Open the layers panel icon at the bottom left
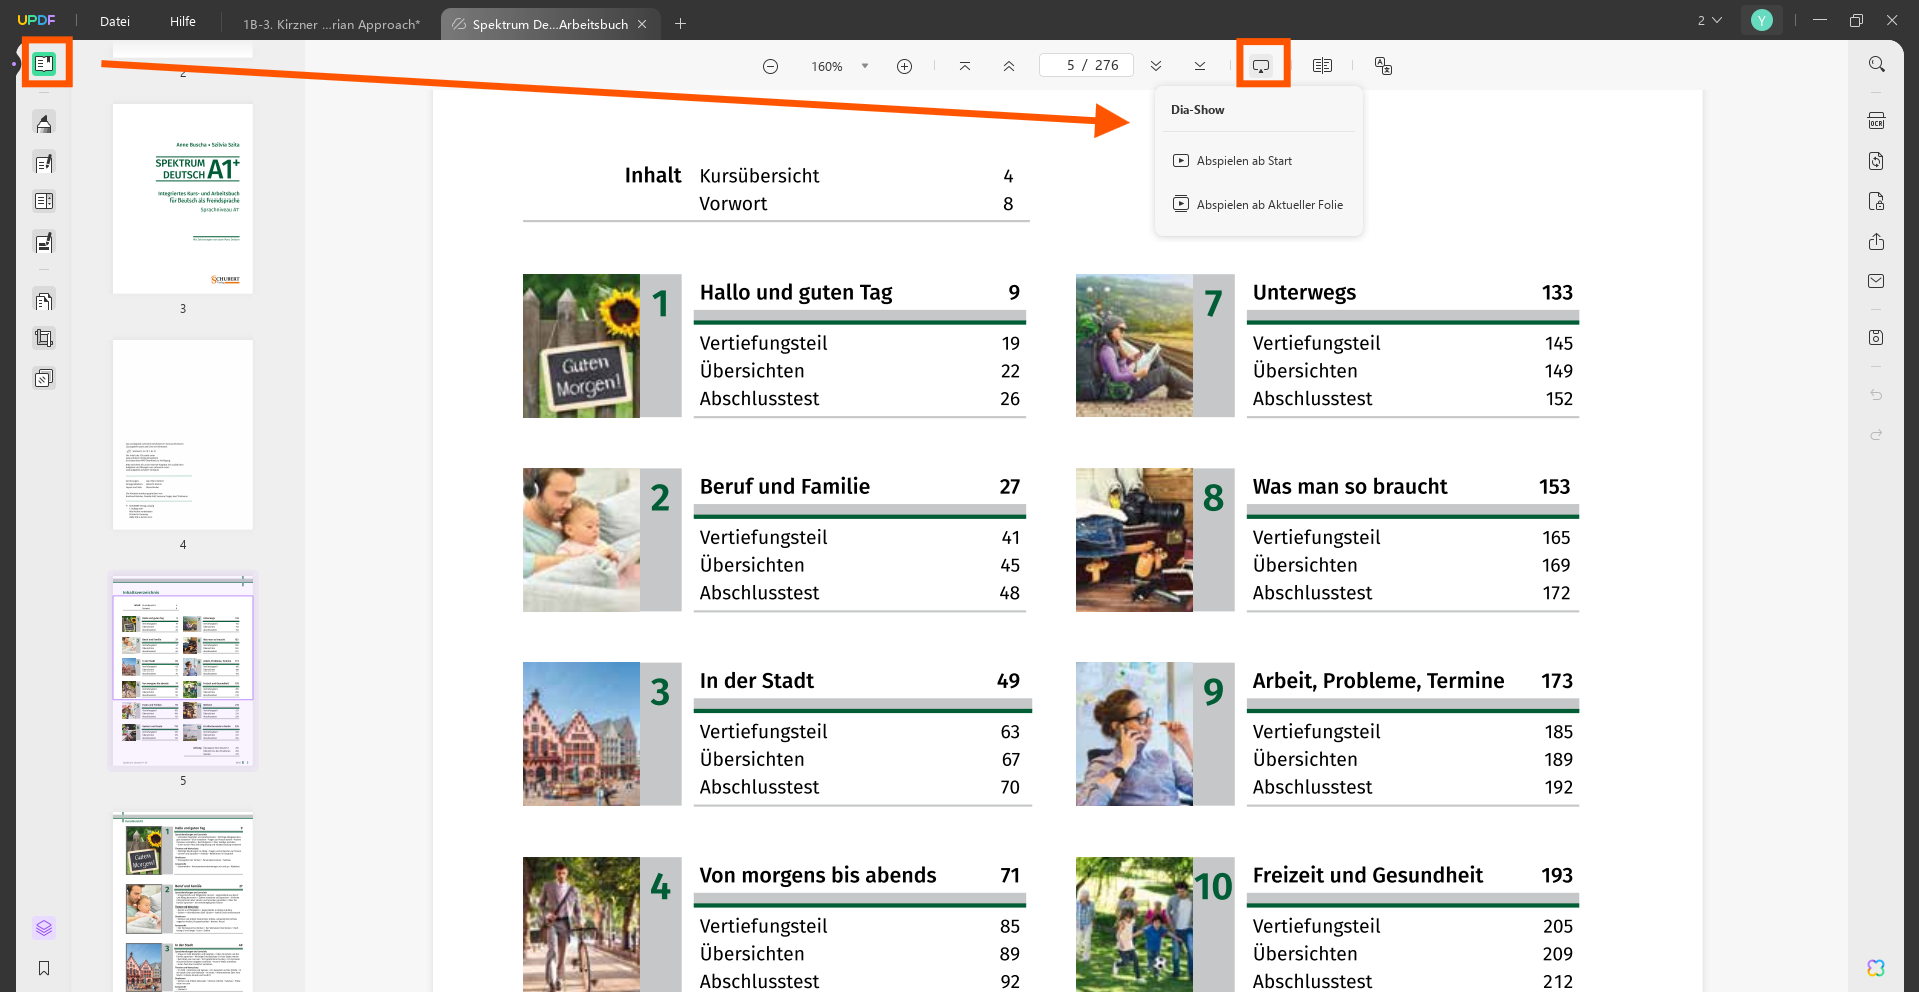Image resolution: width=1919 pixels, height=992 pixels. (44, 928)
